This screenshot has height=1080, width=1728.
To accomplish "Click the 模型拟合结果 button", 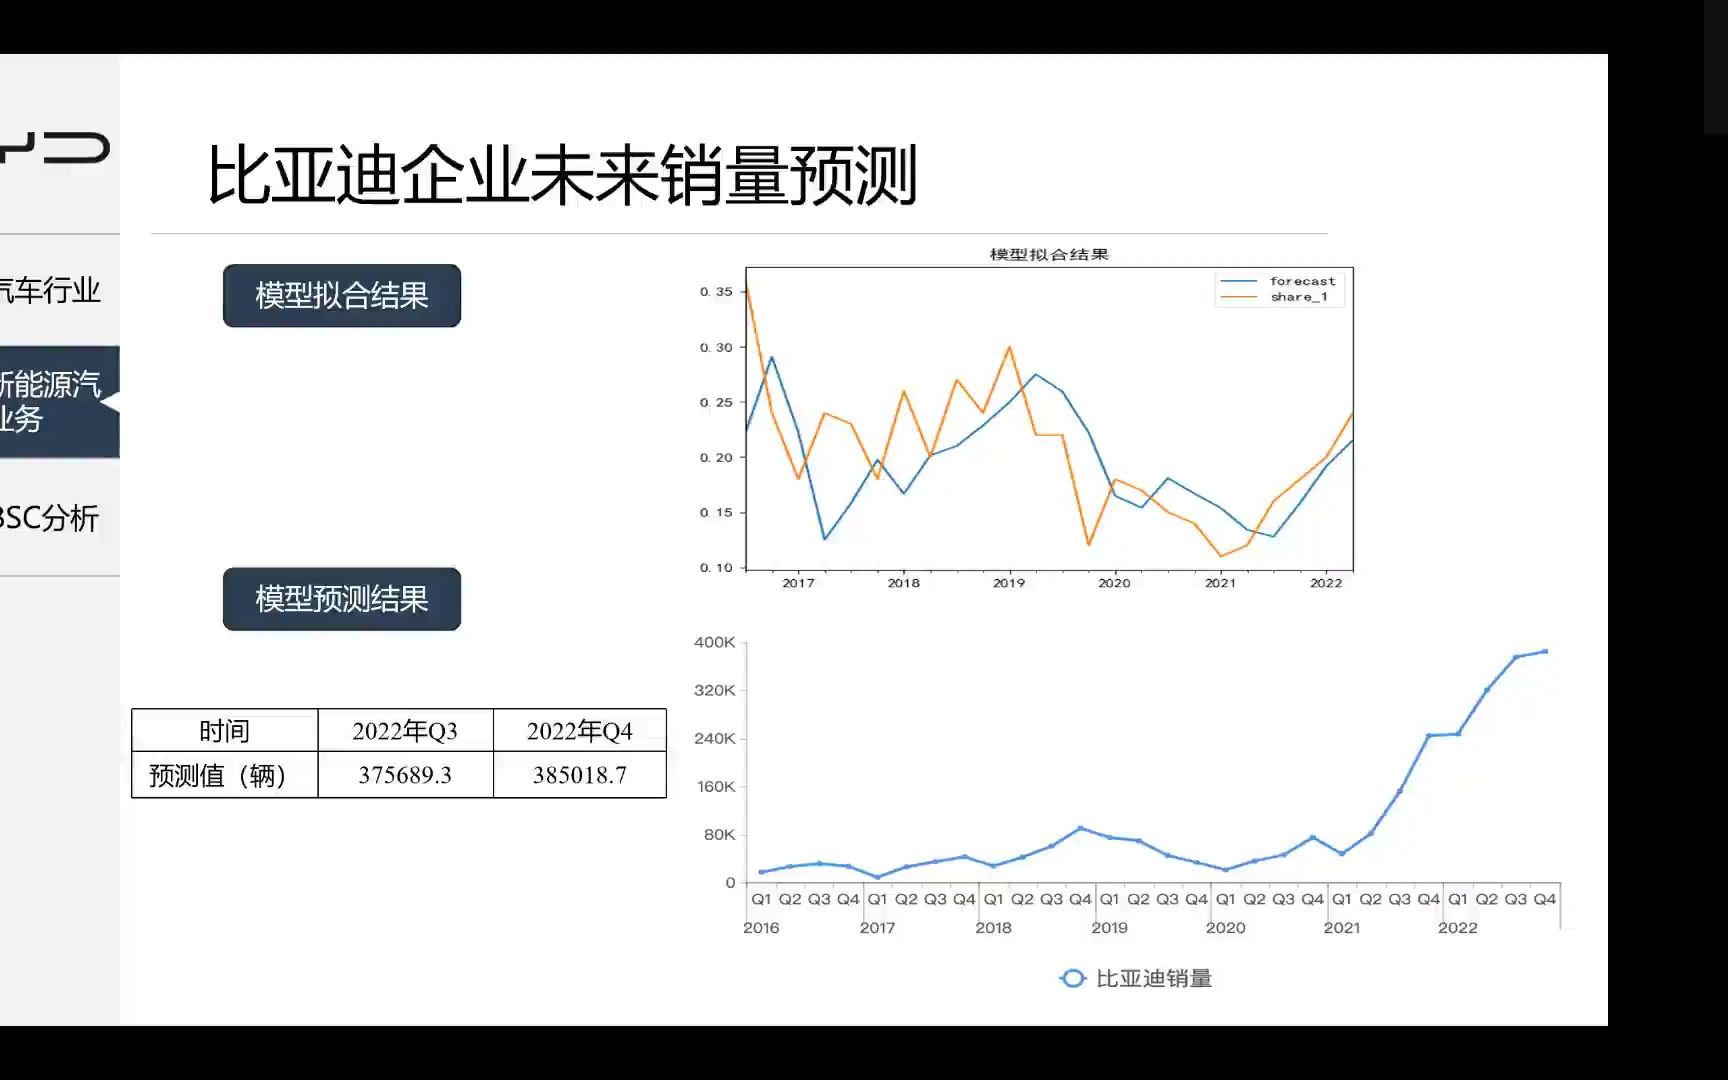I will [x=341, y=295].
